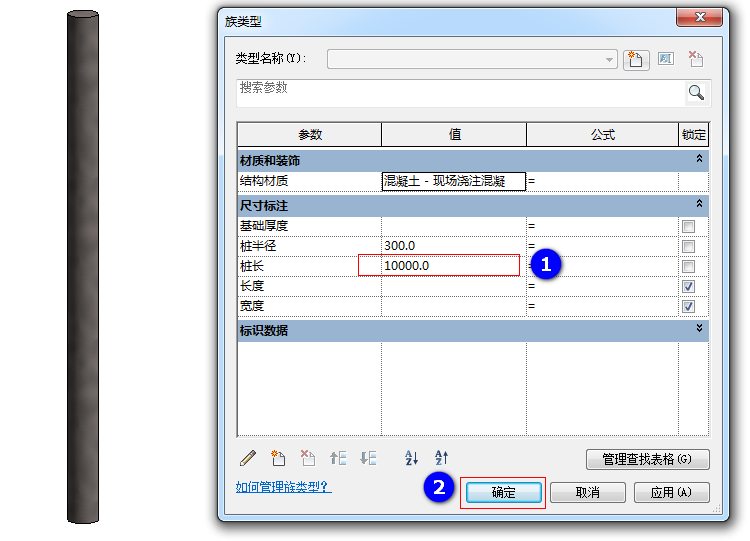The image size is (750, 541).
Task: Click the 确定 button
Action: pos(504,492)
